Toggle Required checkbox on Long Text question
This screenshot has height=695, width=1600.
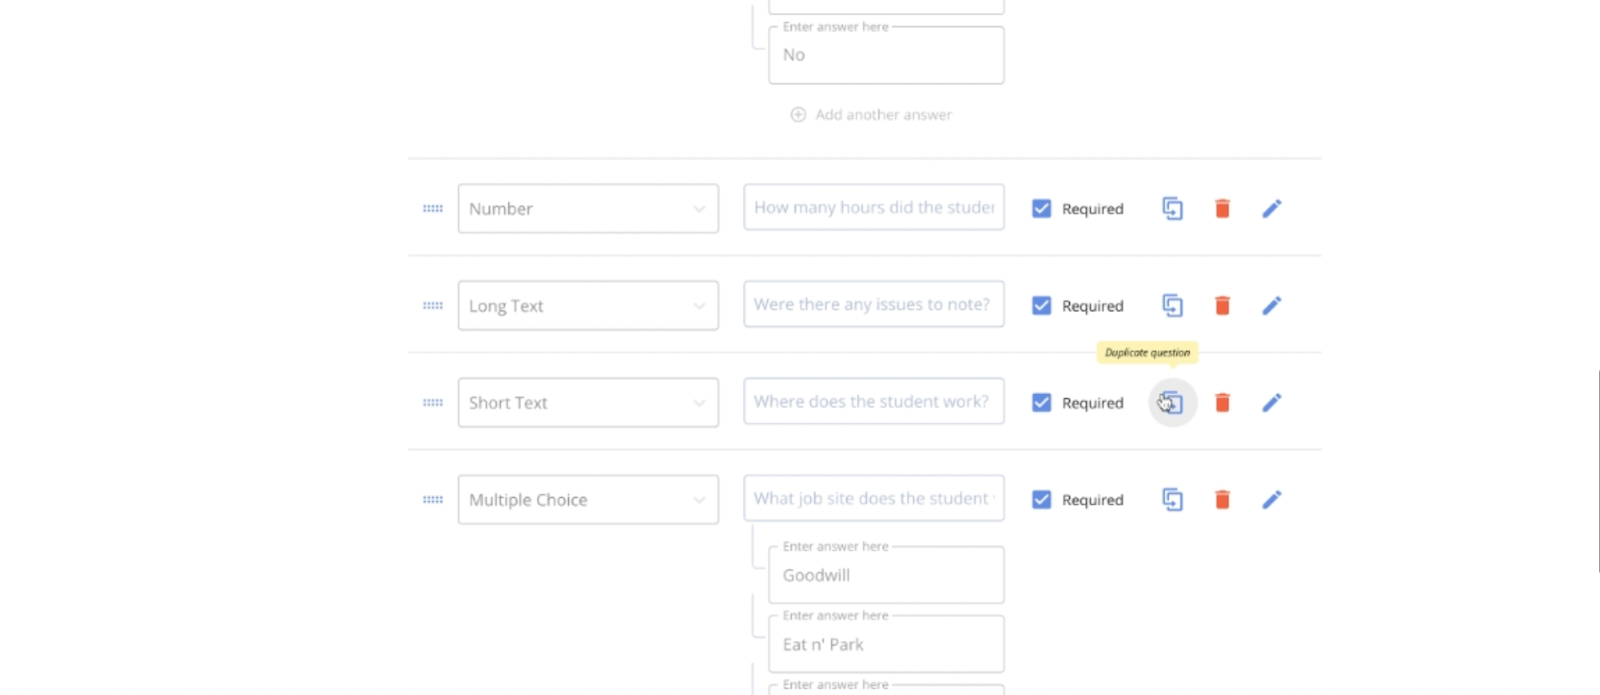(x=1041, y=306)
